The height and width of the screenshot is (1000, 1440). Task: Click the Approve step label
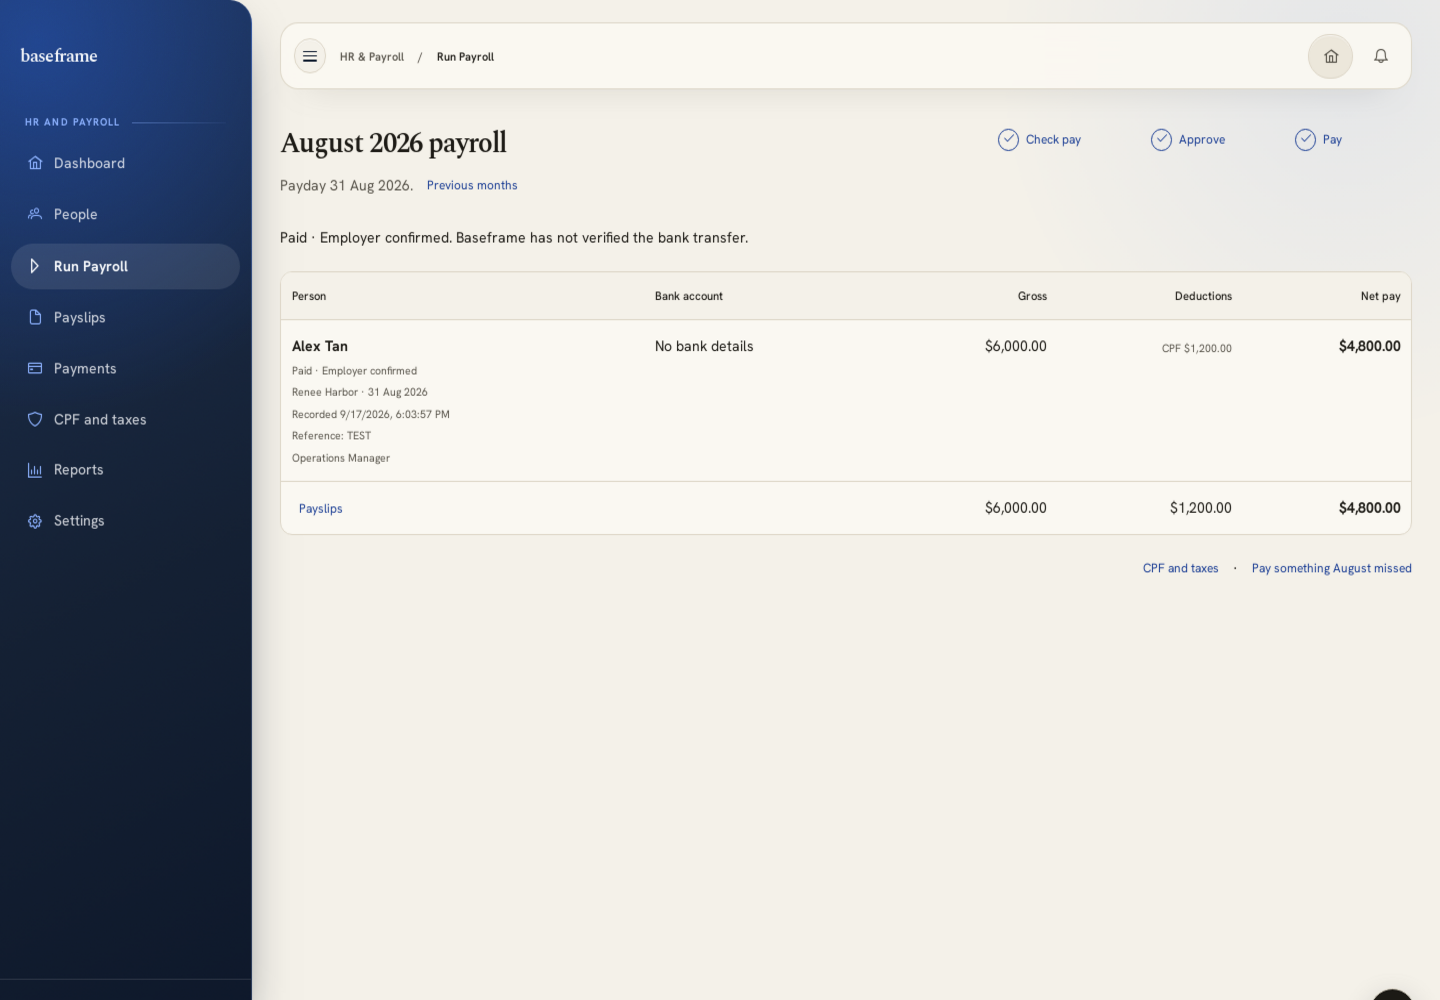coord(1202,140)
